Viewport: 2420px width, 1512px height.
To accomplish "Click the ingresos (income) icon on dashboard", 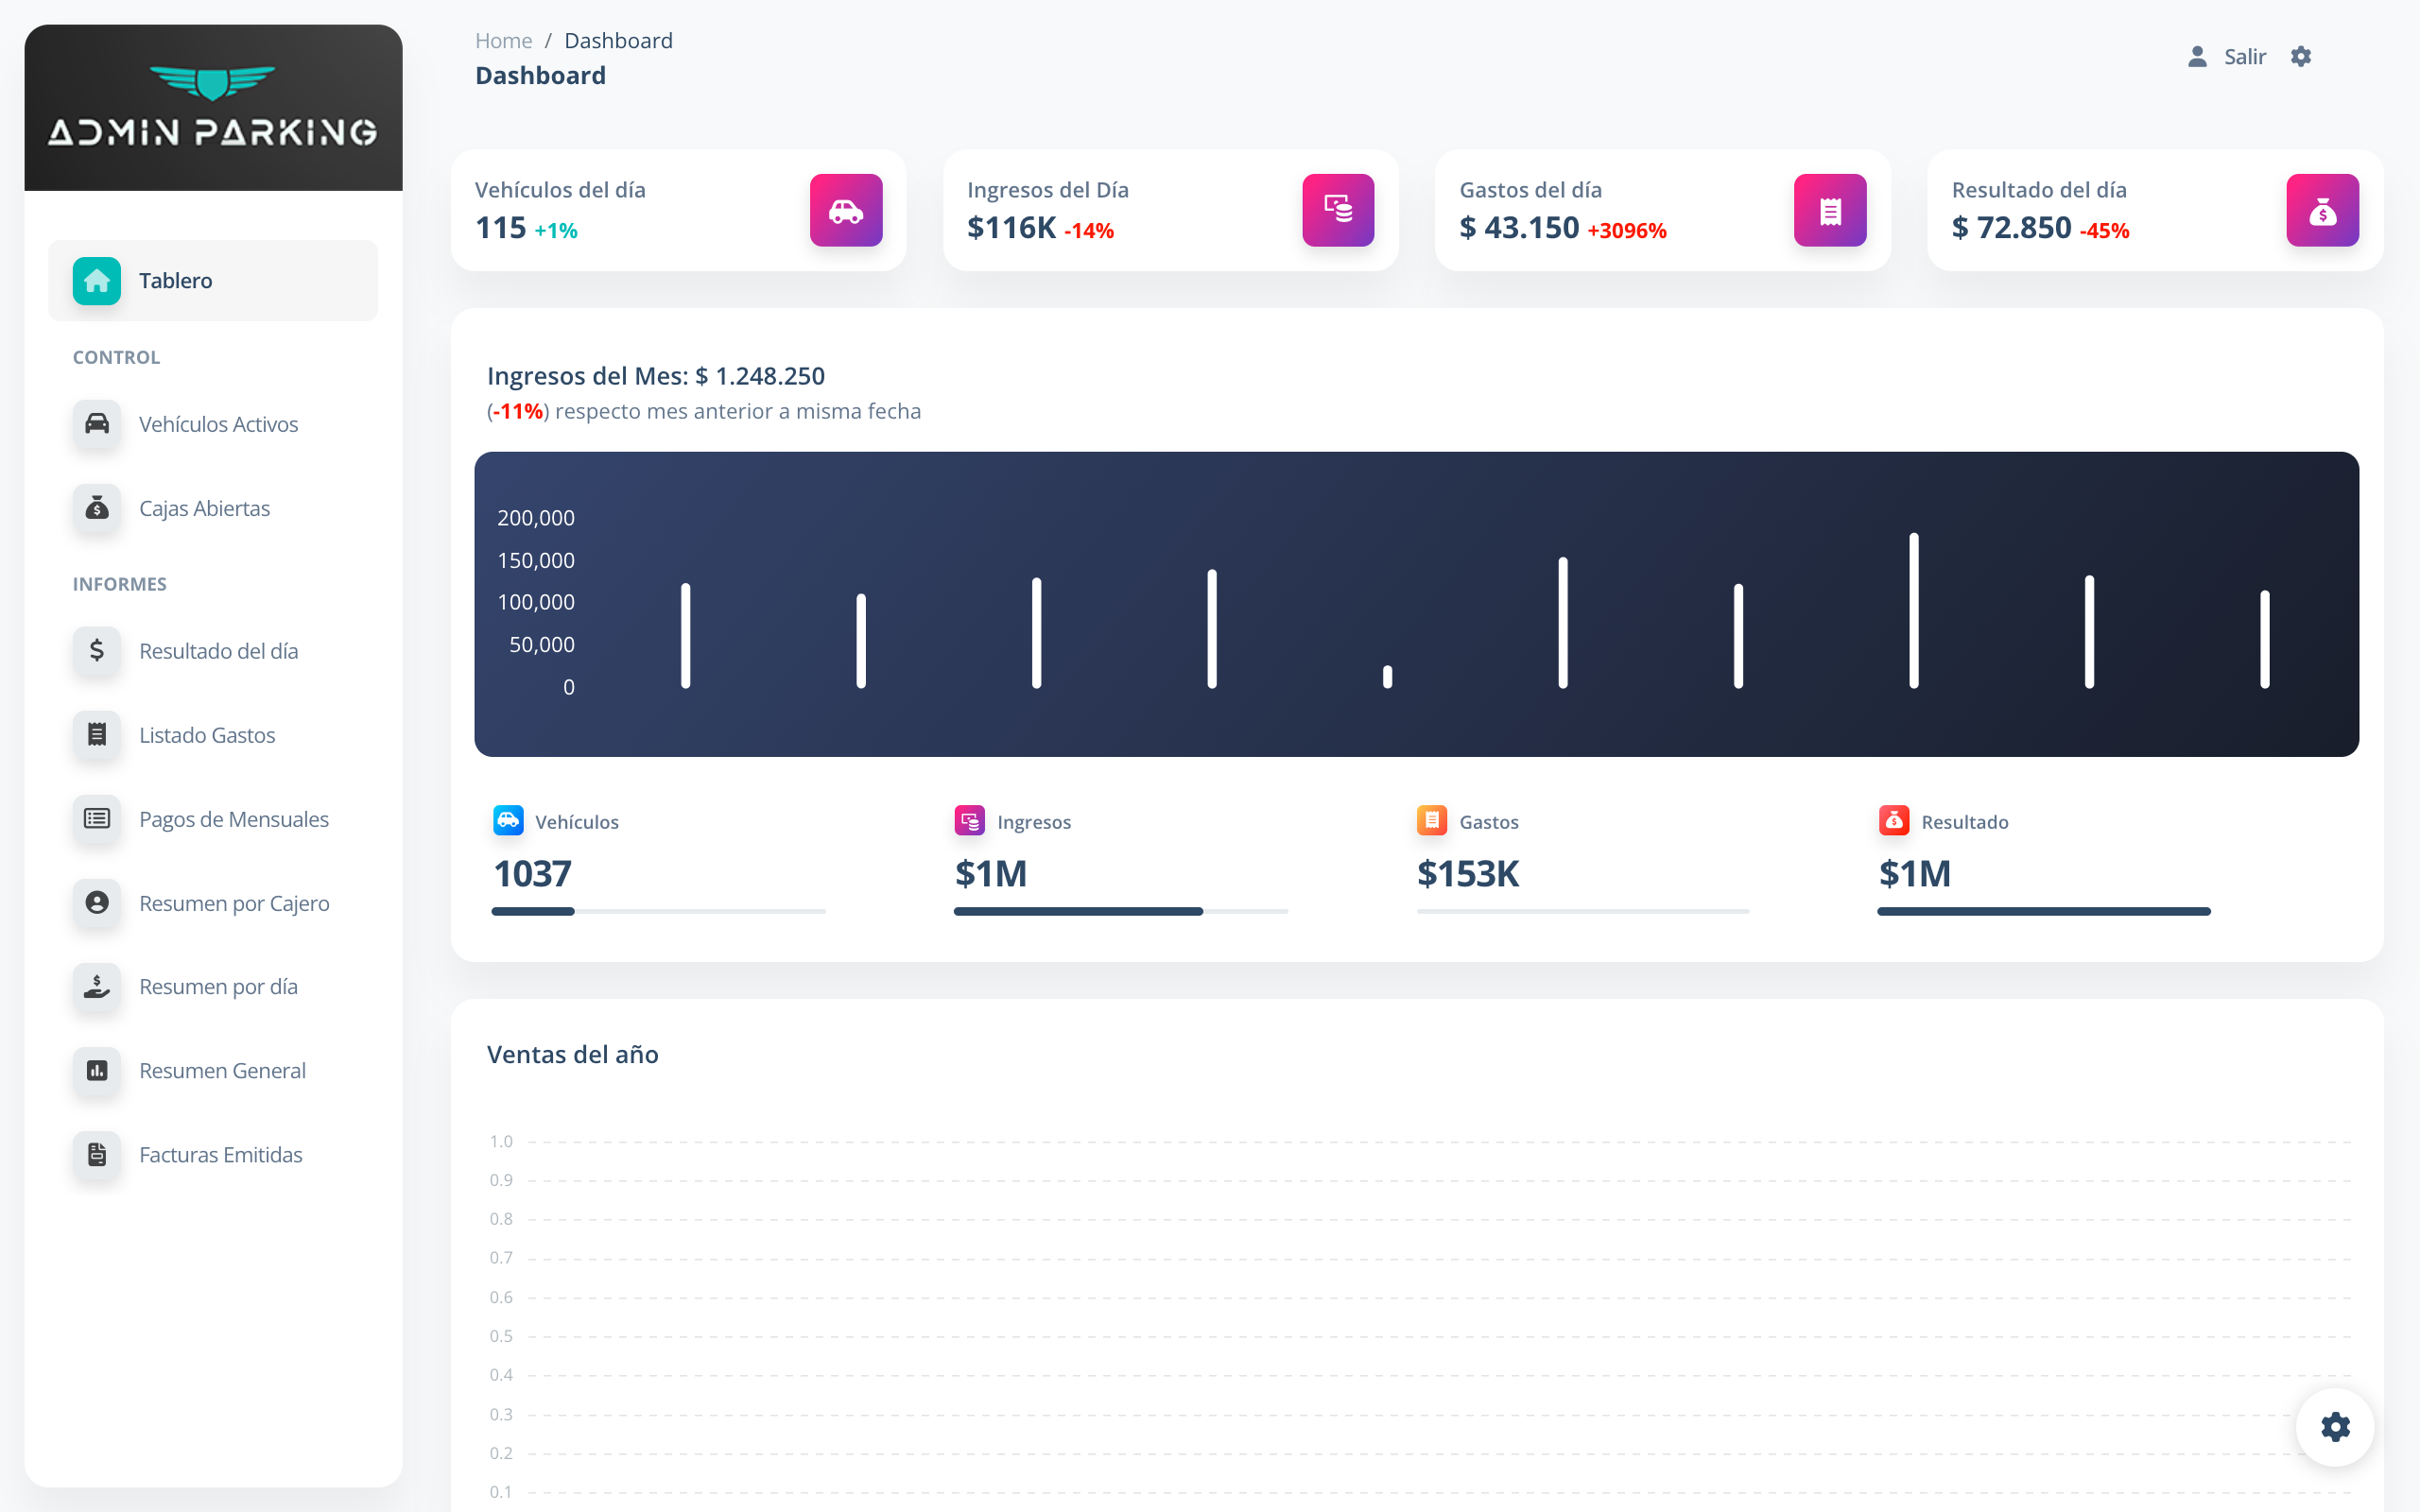I will [x=1340, y=207].
